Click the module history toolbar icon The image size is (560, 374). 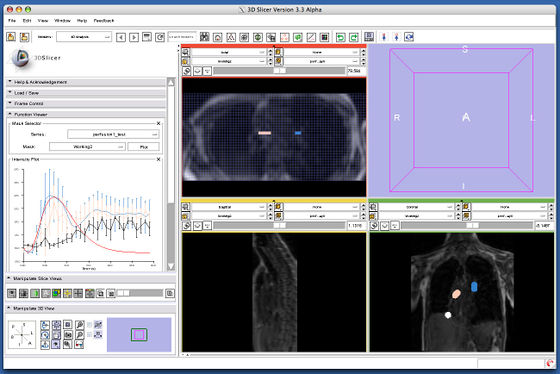coord(147,37)
